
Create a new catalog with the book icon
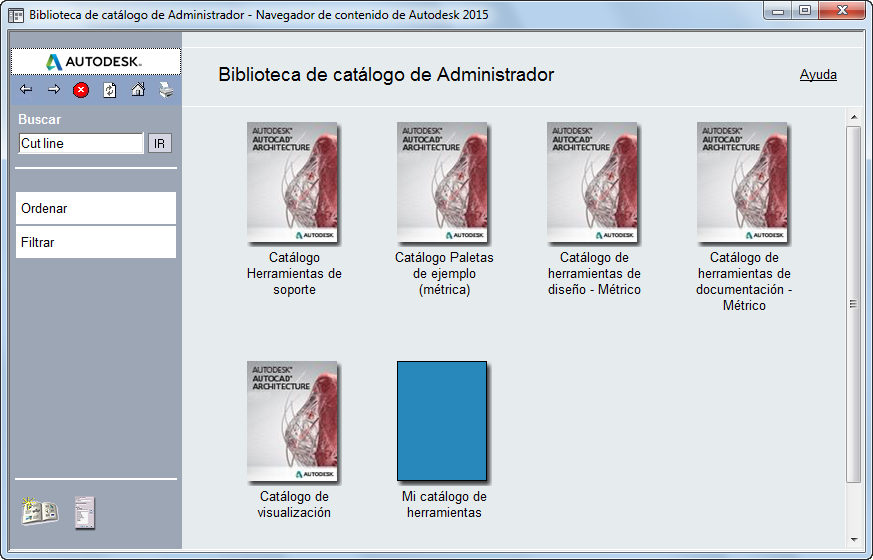(x=40, y=511)
